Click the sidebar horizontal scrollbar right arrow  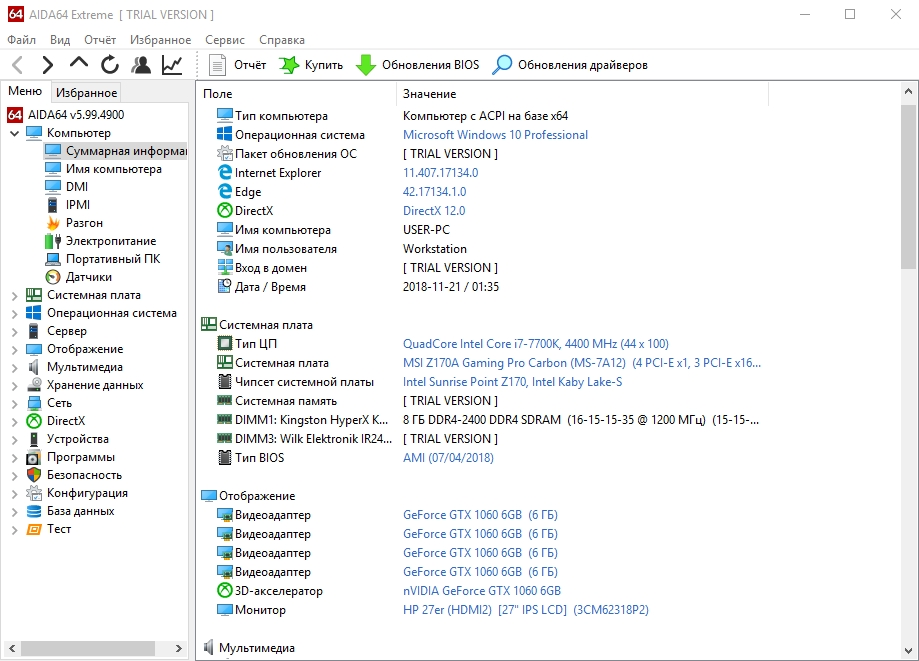point(178,648)
